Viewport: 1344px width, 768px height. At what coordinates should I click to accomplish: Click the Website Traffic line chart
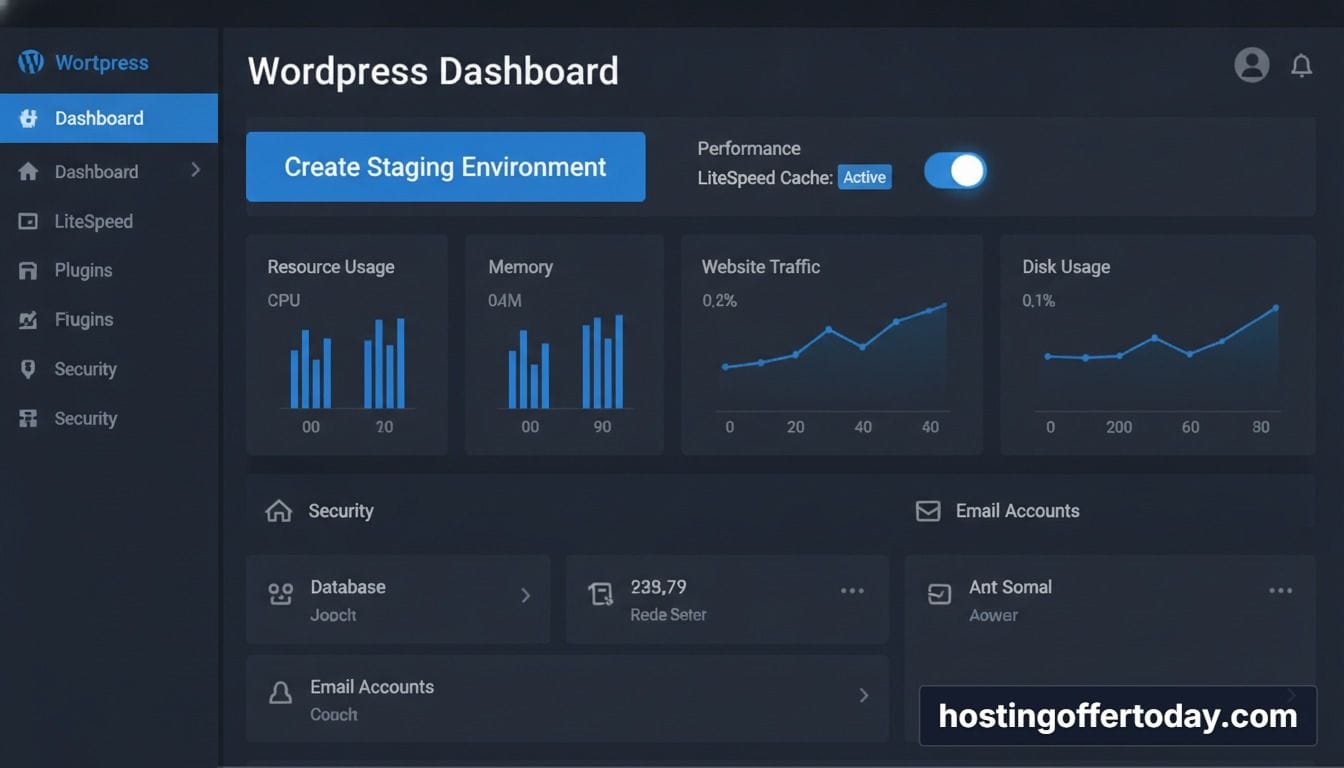coord(834,359)
